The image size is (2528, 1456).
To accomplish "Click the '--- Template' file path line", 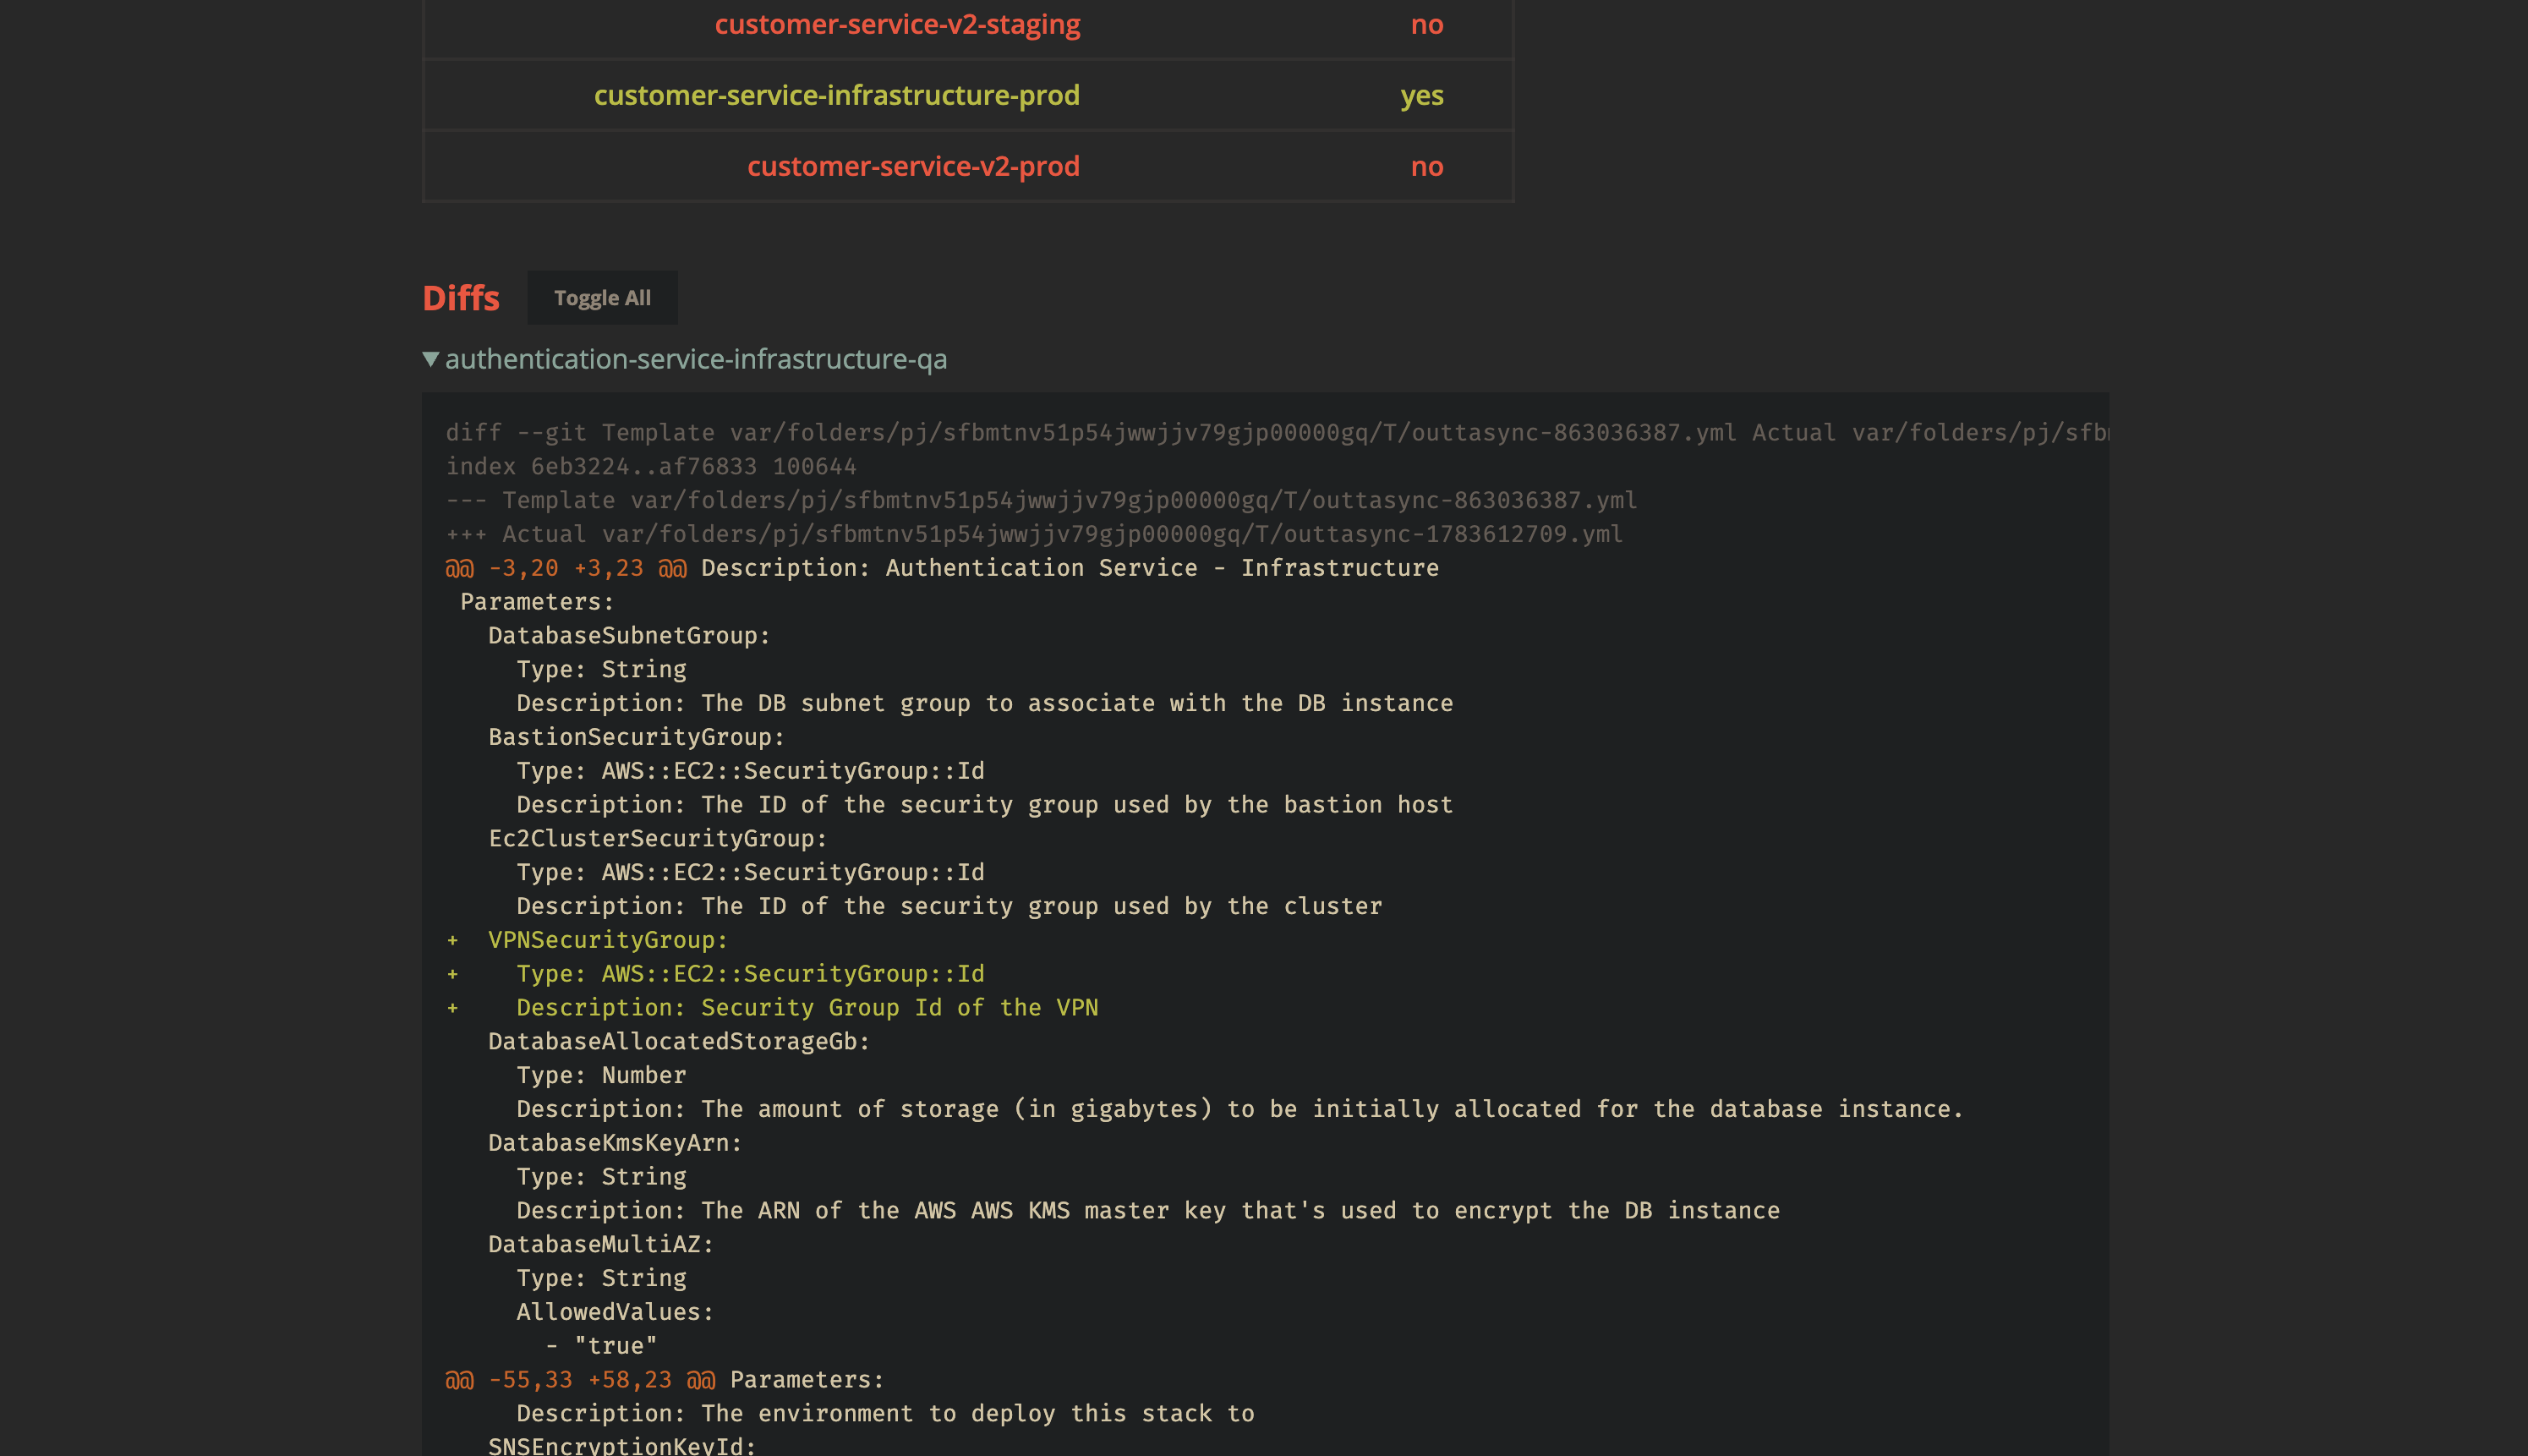I will [x=1040, y=500].
